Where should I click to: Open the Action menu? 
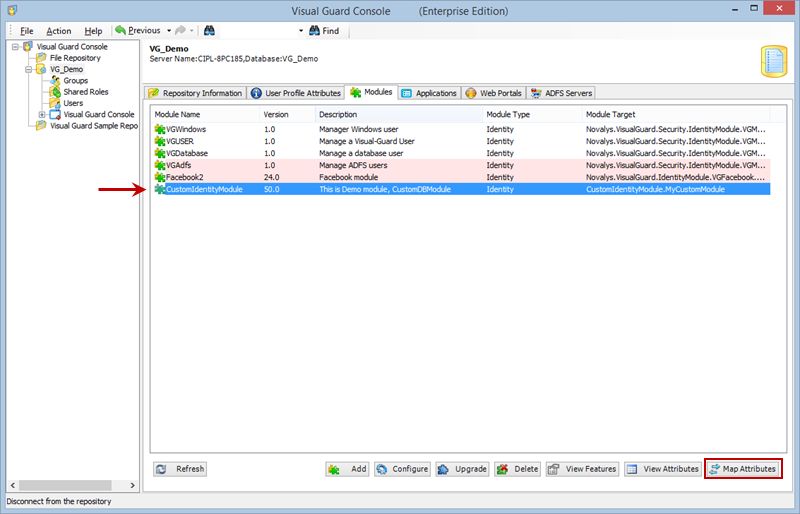[59, 31]
